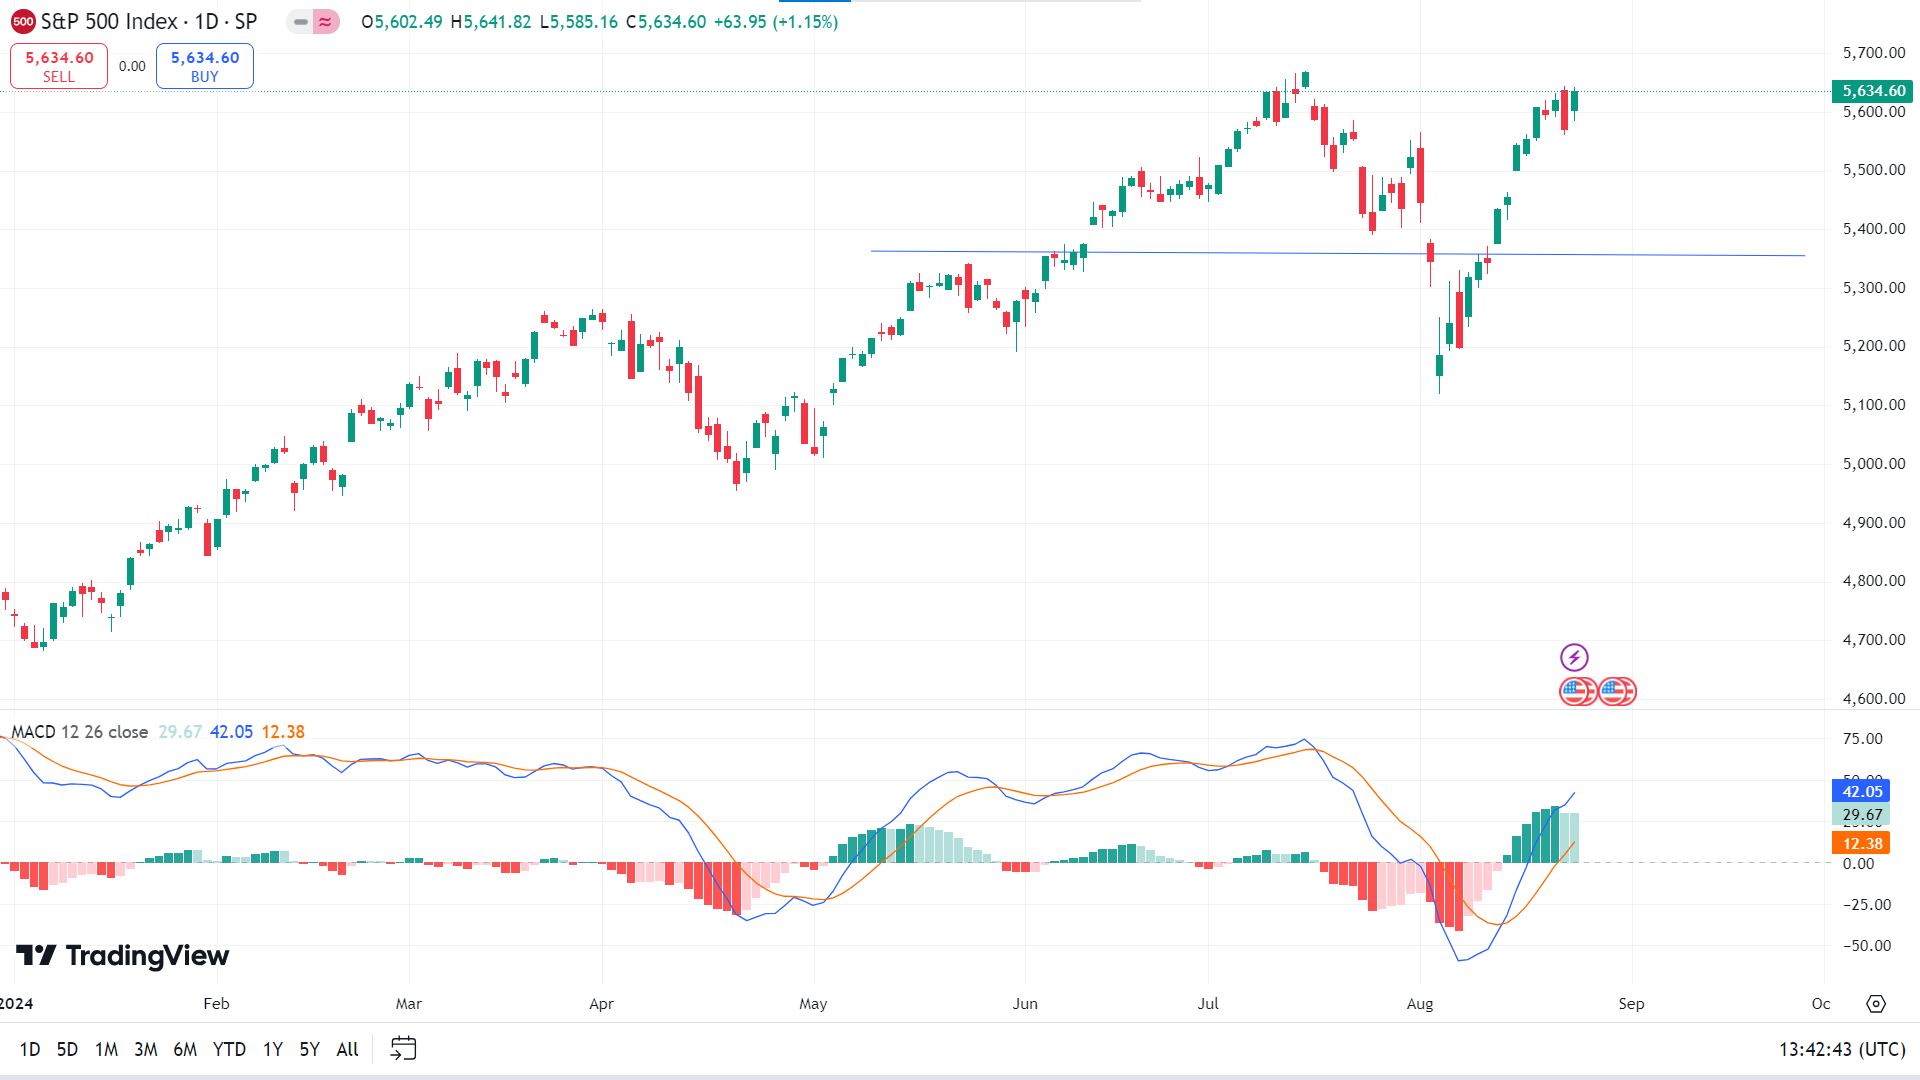Image resolution: width=1920 pixels, height=1080 pixels.
Task: Click the +63.95 (+1.15%) change value
Action: pos(776,22)
